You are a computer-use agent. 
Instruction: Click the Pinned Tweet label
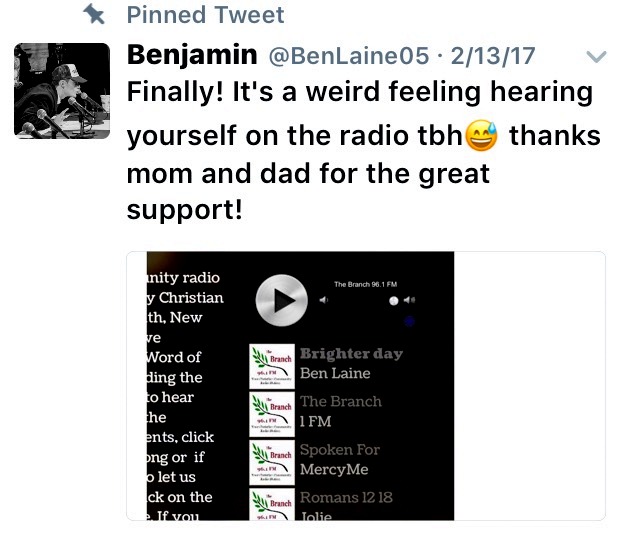206,14
